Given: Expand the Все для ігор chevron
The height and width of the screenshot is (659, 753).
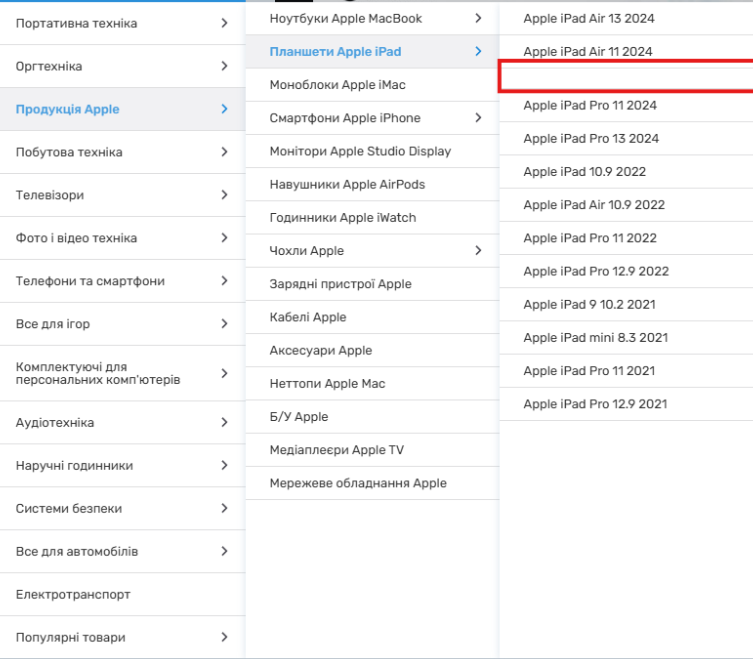Looking at the screenshot, I should click(224, 324).
